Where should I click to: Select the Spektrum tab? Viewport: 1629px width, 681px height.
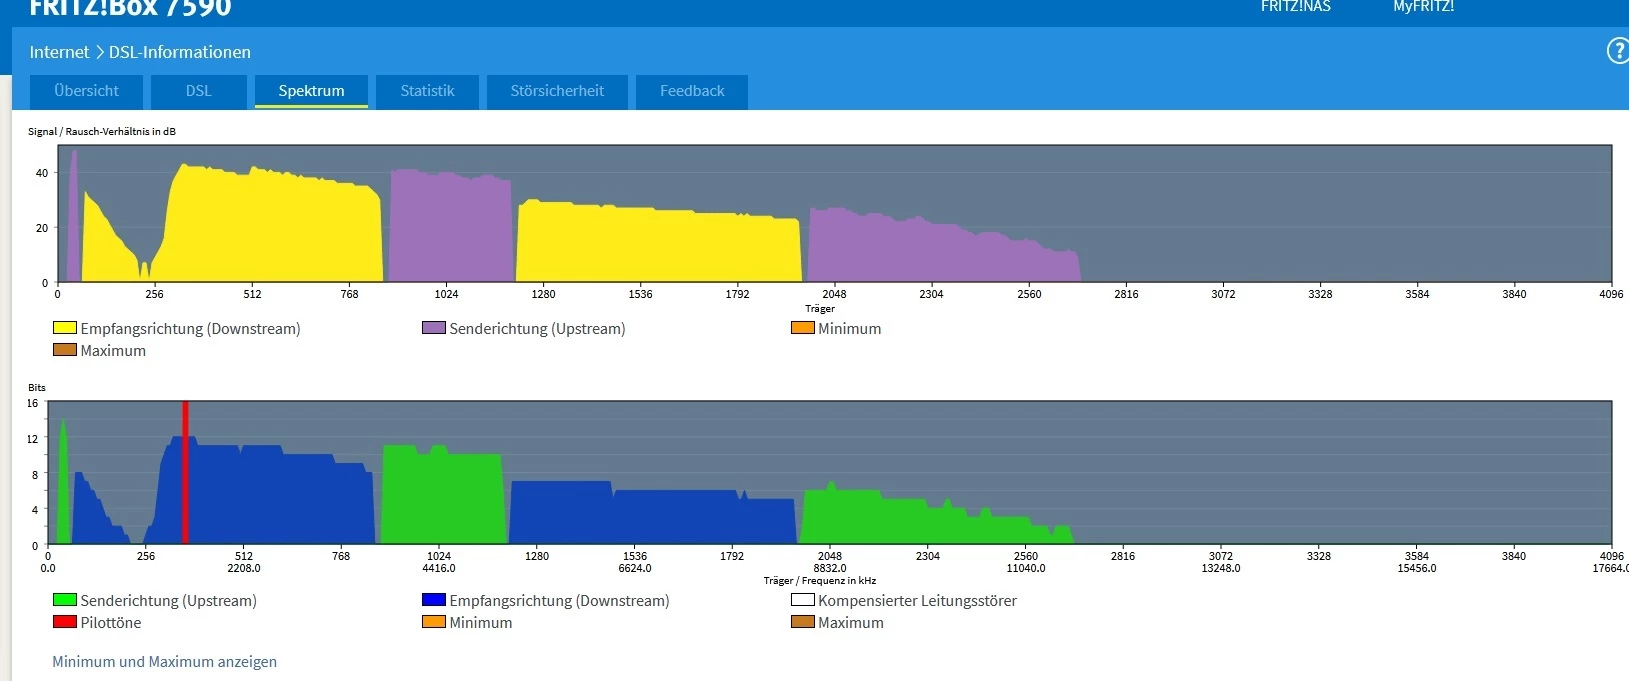[x=311, y=91]
